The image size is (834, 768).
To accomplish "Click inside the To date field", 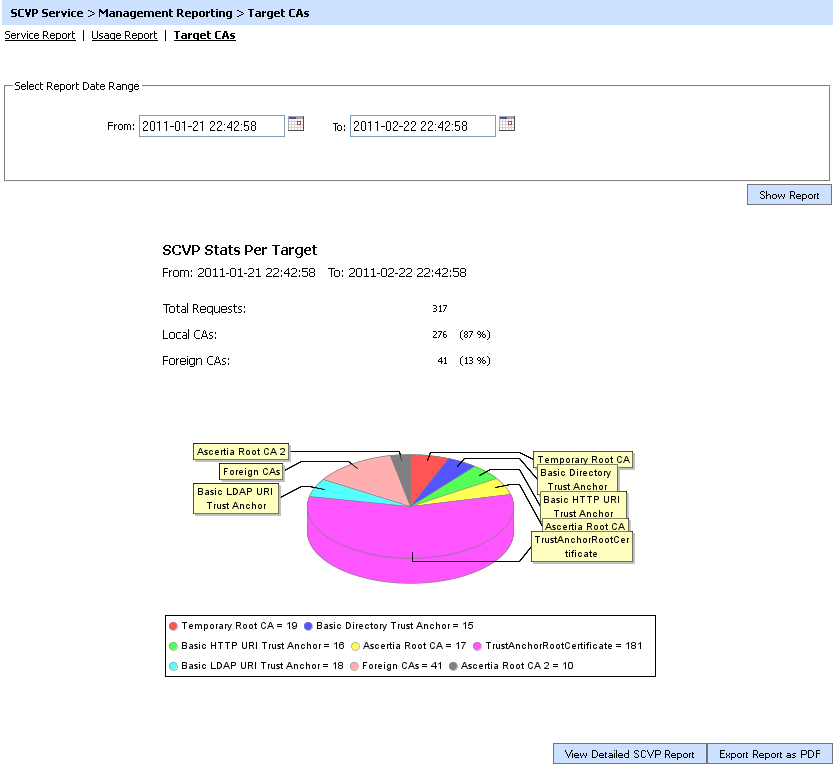I will pos(422,126).
